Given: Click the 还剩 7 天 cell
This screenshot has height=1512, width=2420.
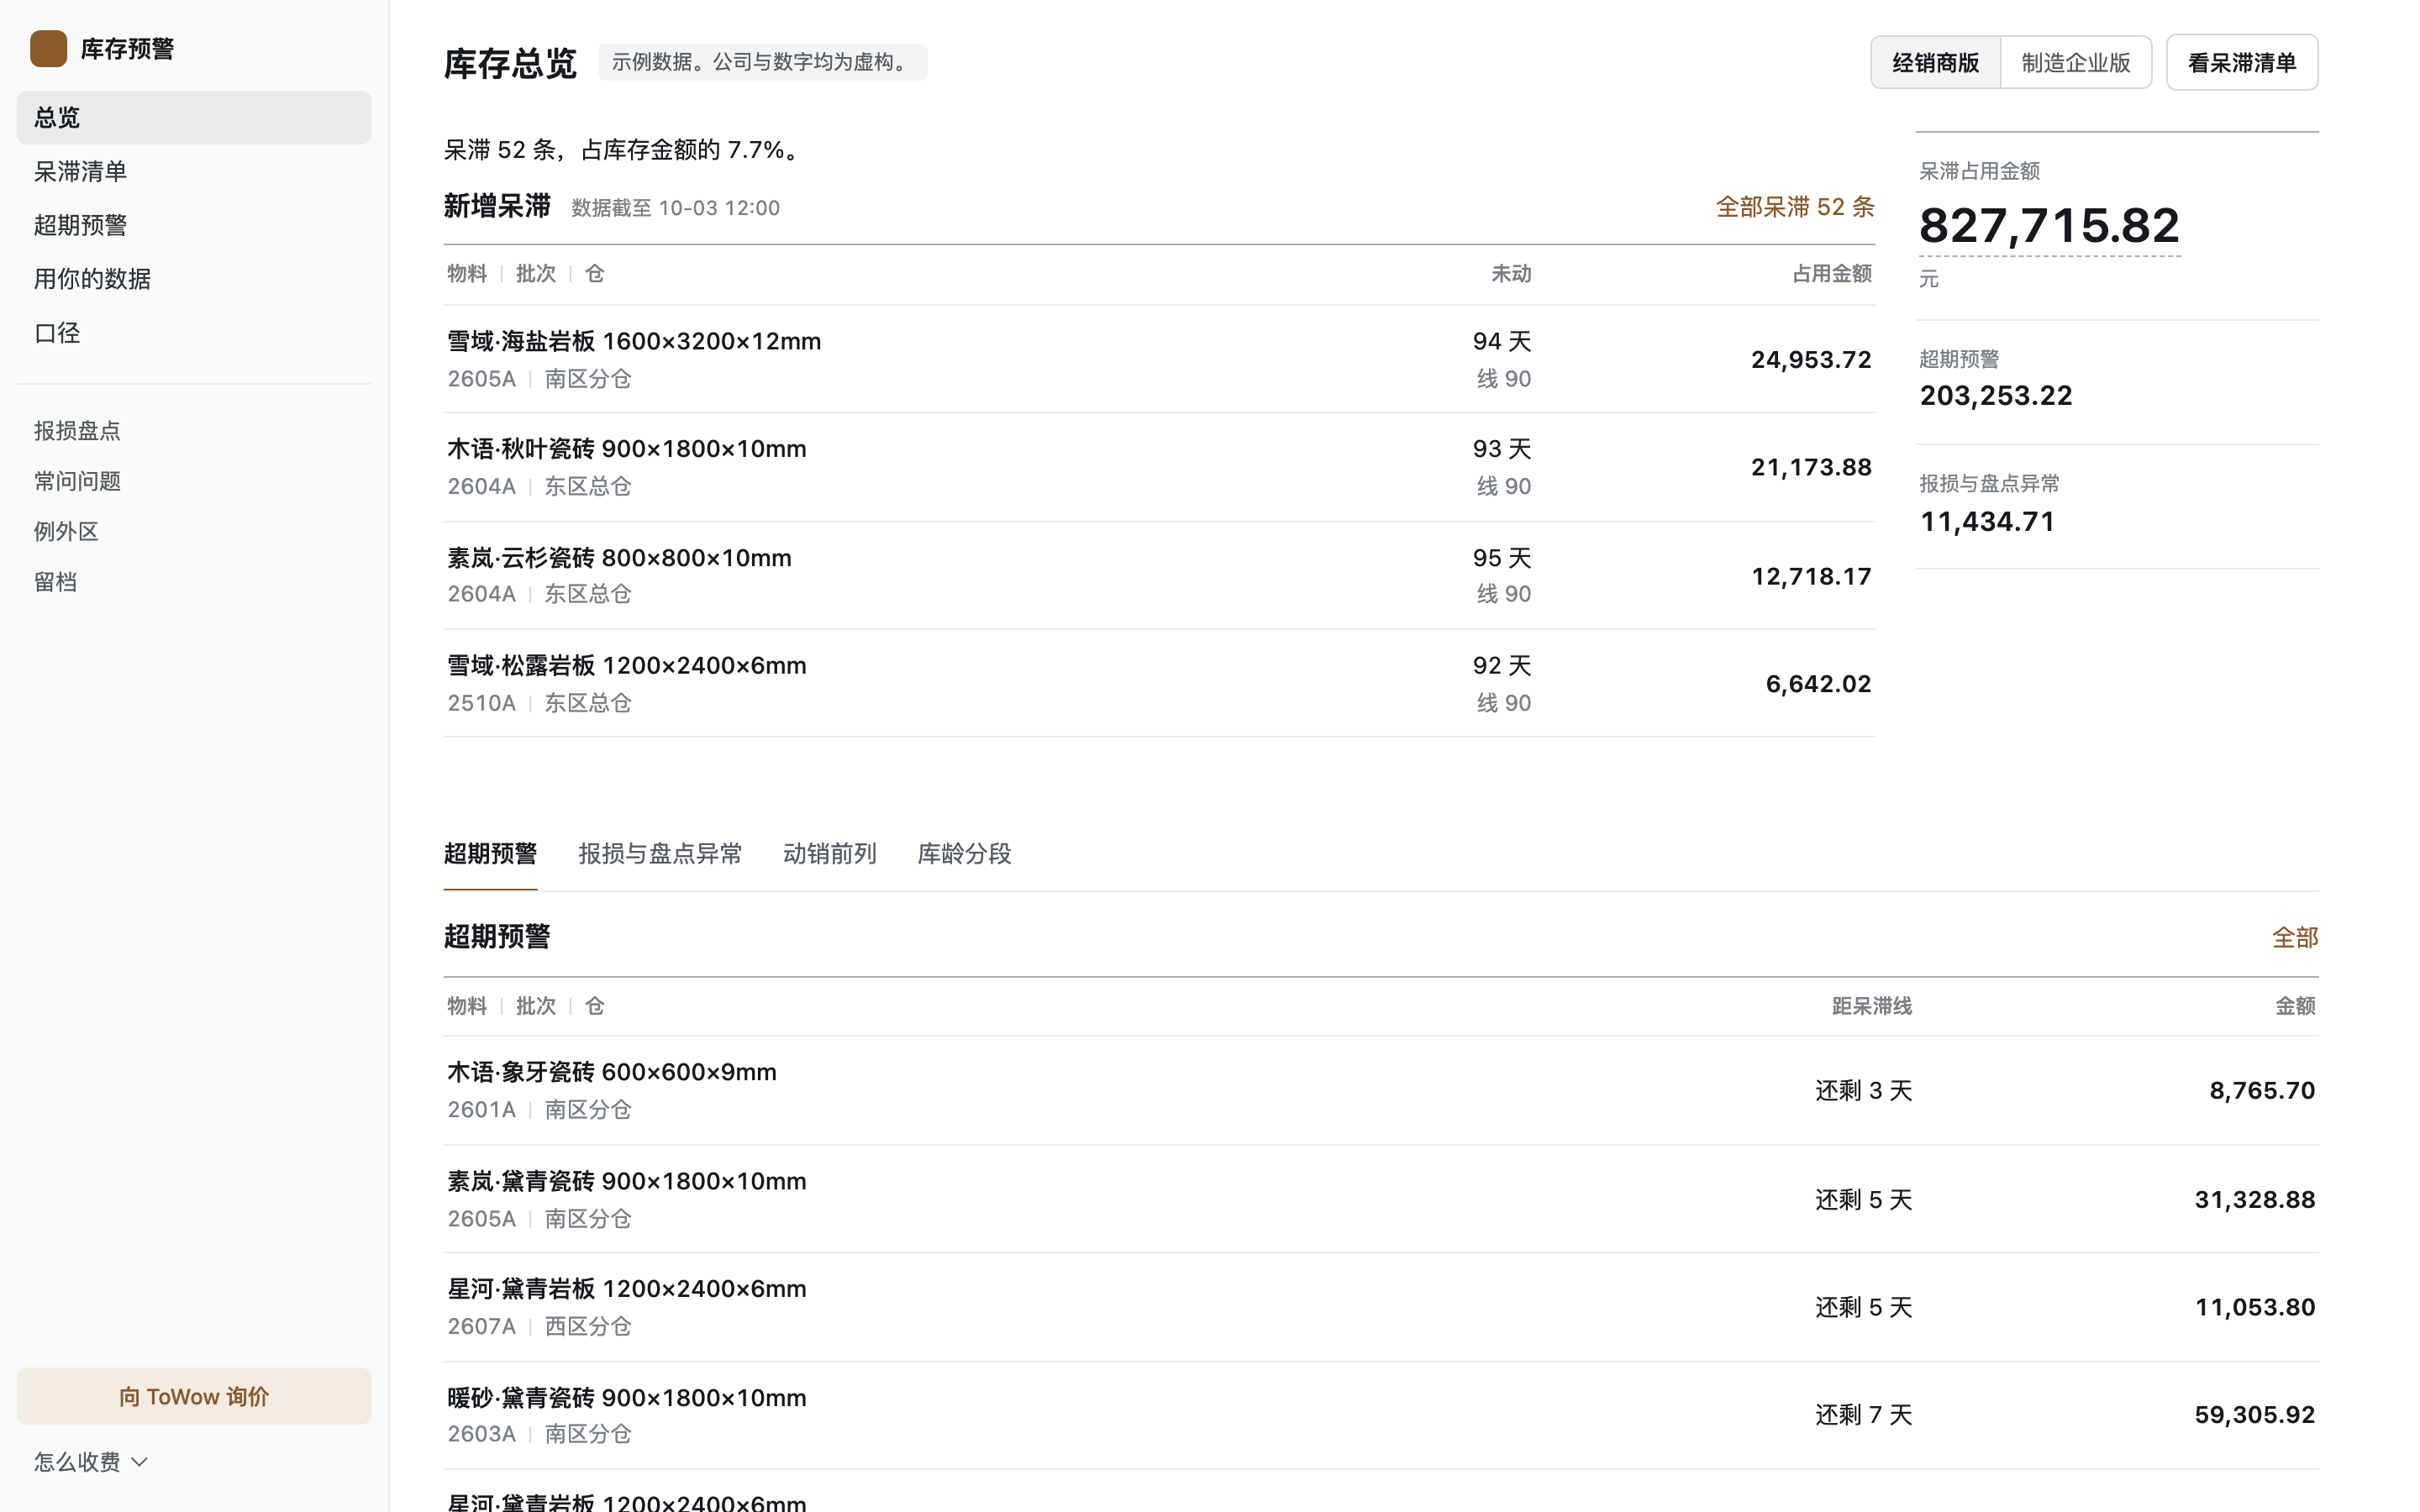Looking at the screenshot, I should point(1864,1415).
